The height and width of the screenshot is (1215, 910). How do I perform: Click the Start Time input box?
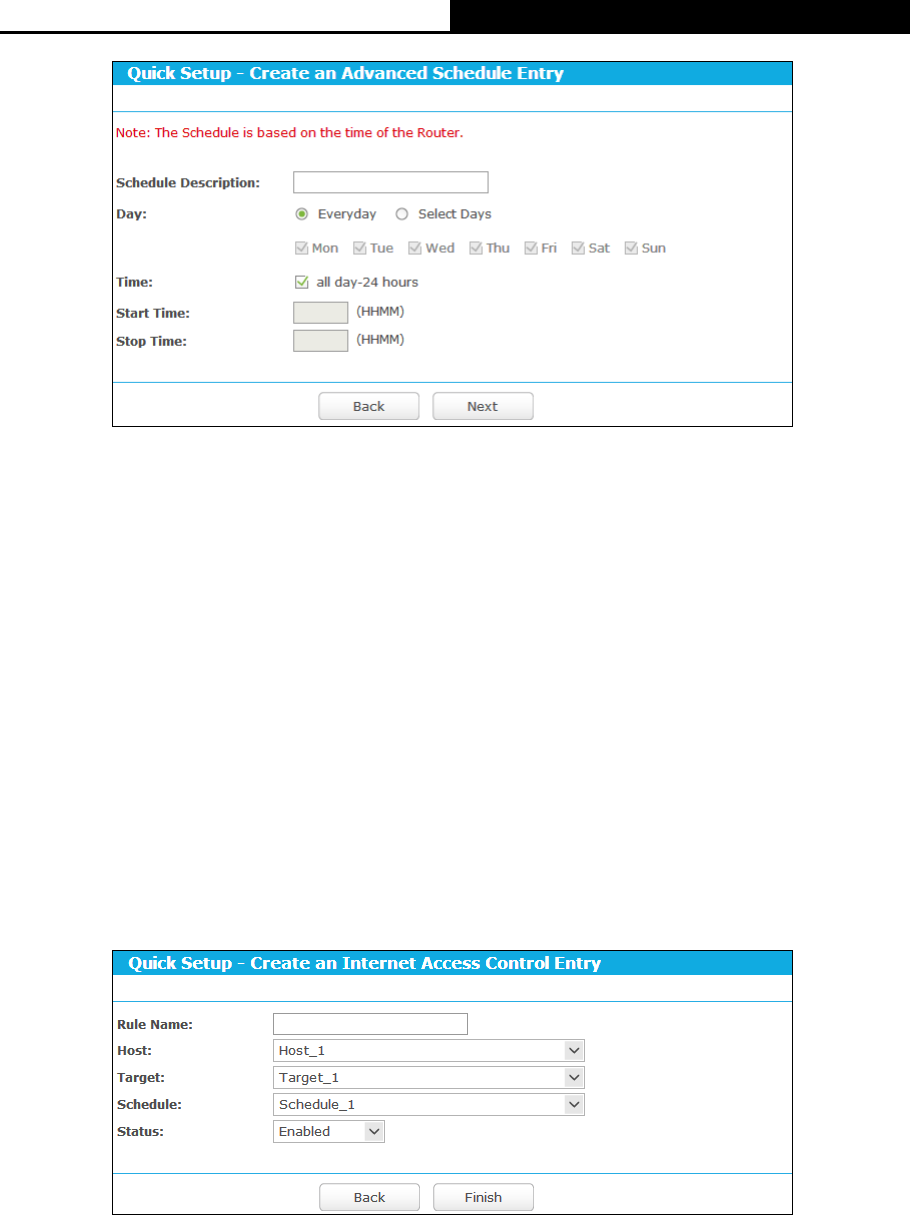pyautogui.click(x=320, y=313)
